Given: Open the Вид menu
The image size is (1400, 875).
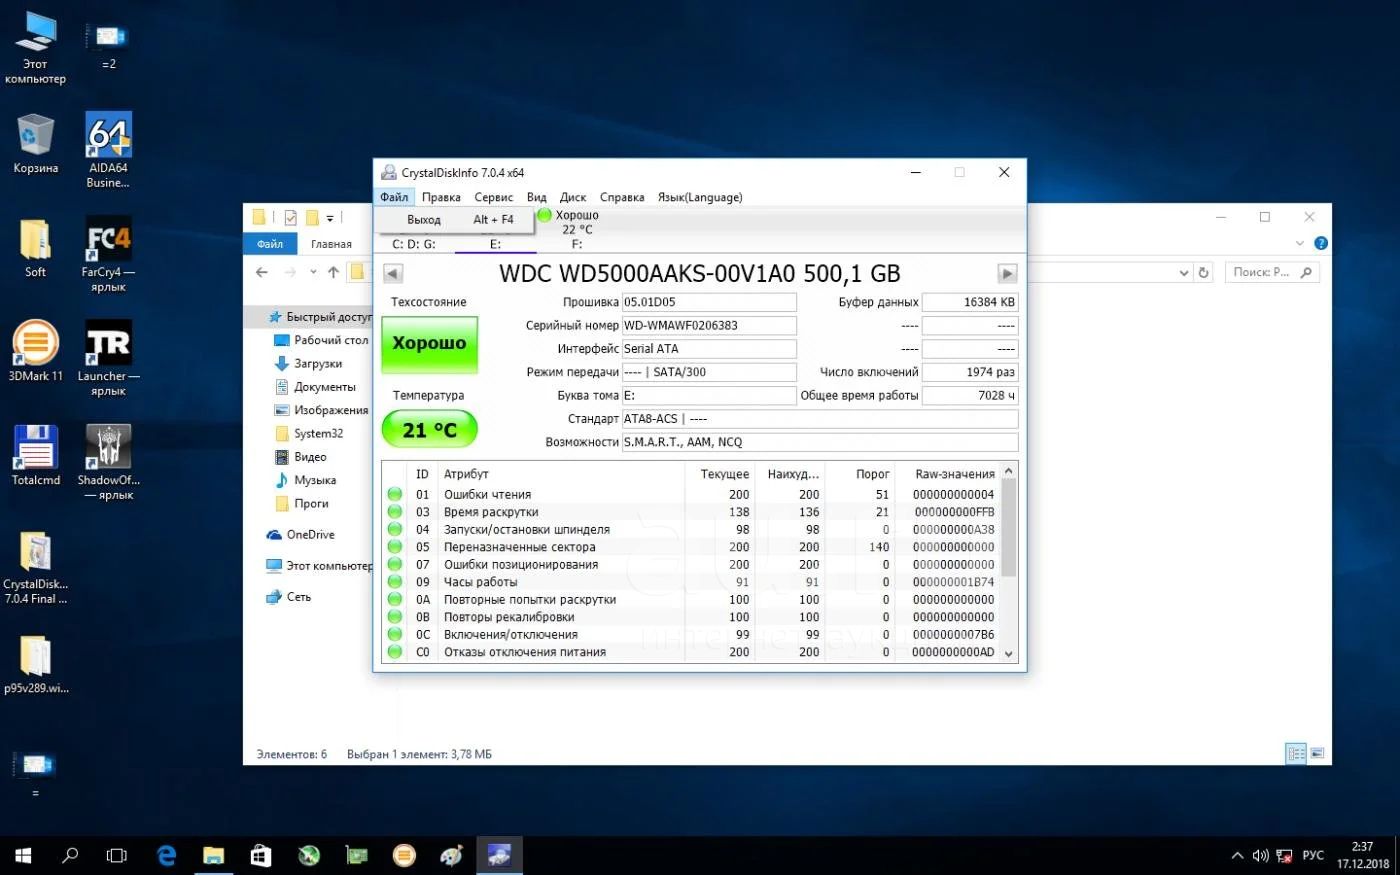Looking at the screenshot, I should [536, 197].
